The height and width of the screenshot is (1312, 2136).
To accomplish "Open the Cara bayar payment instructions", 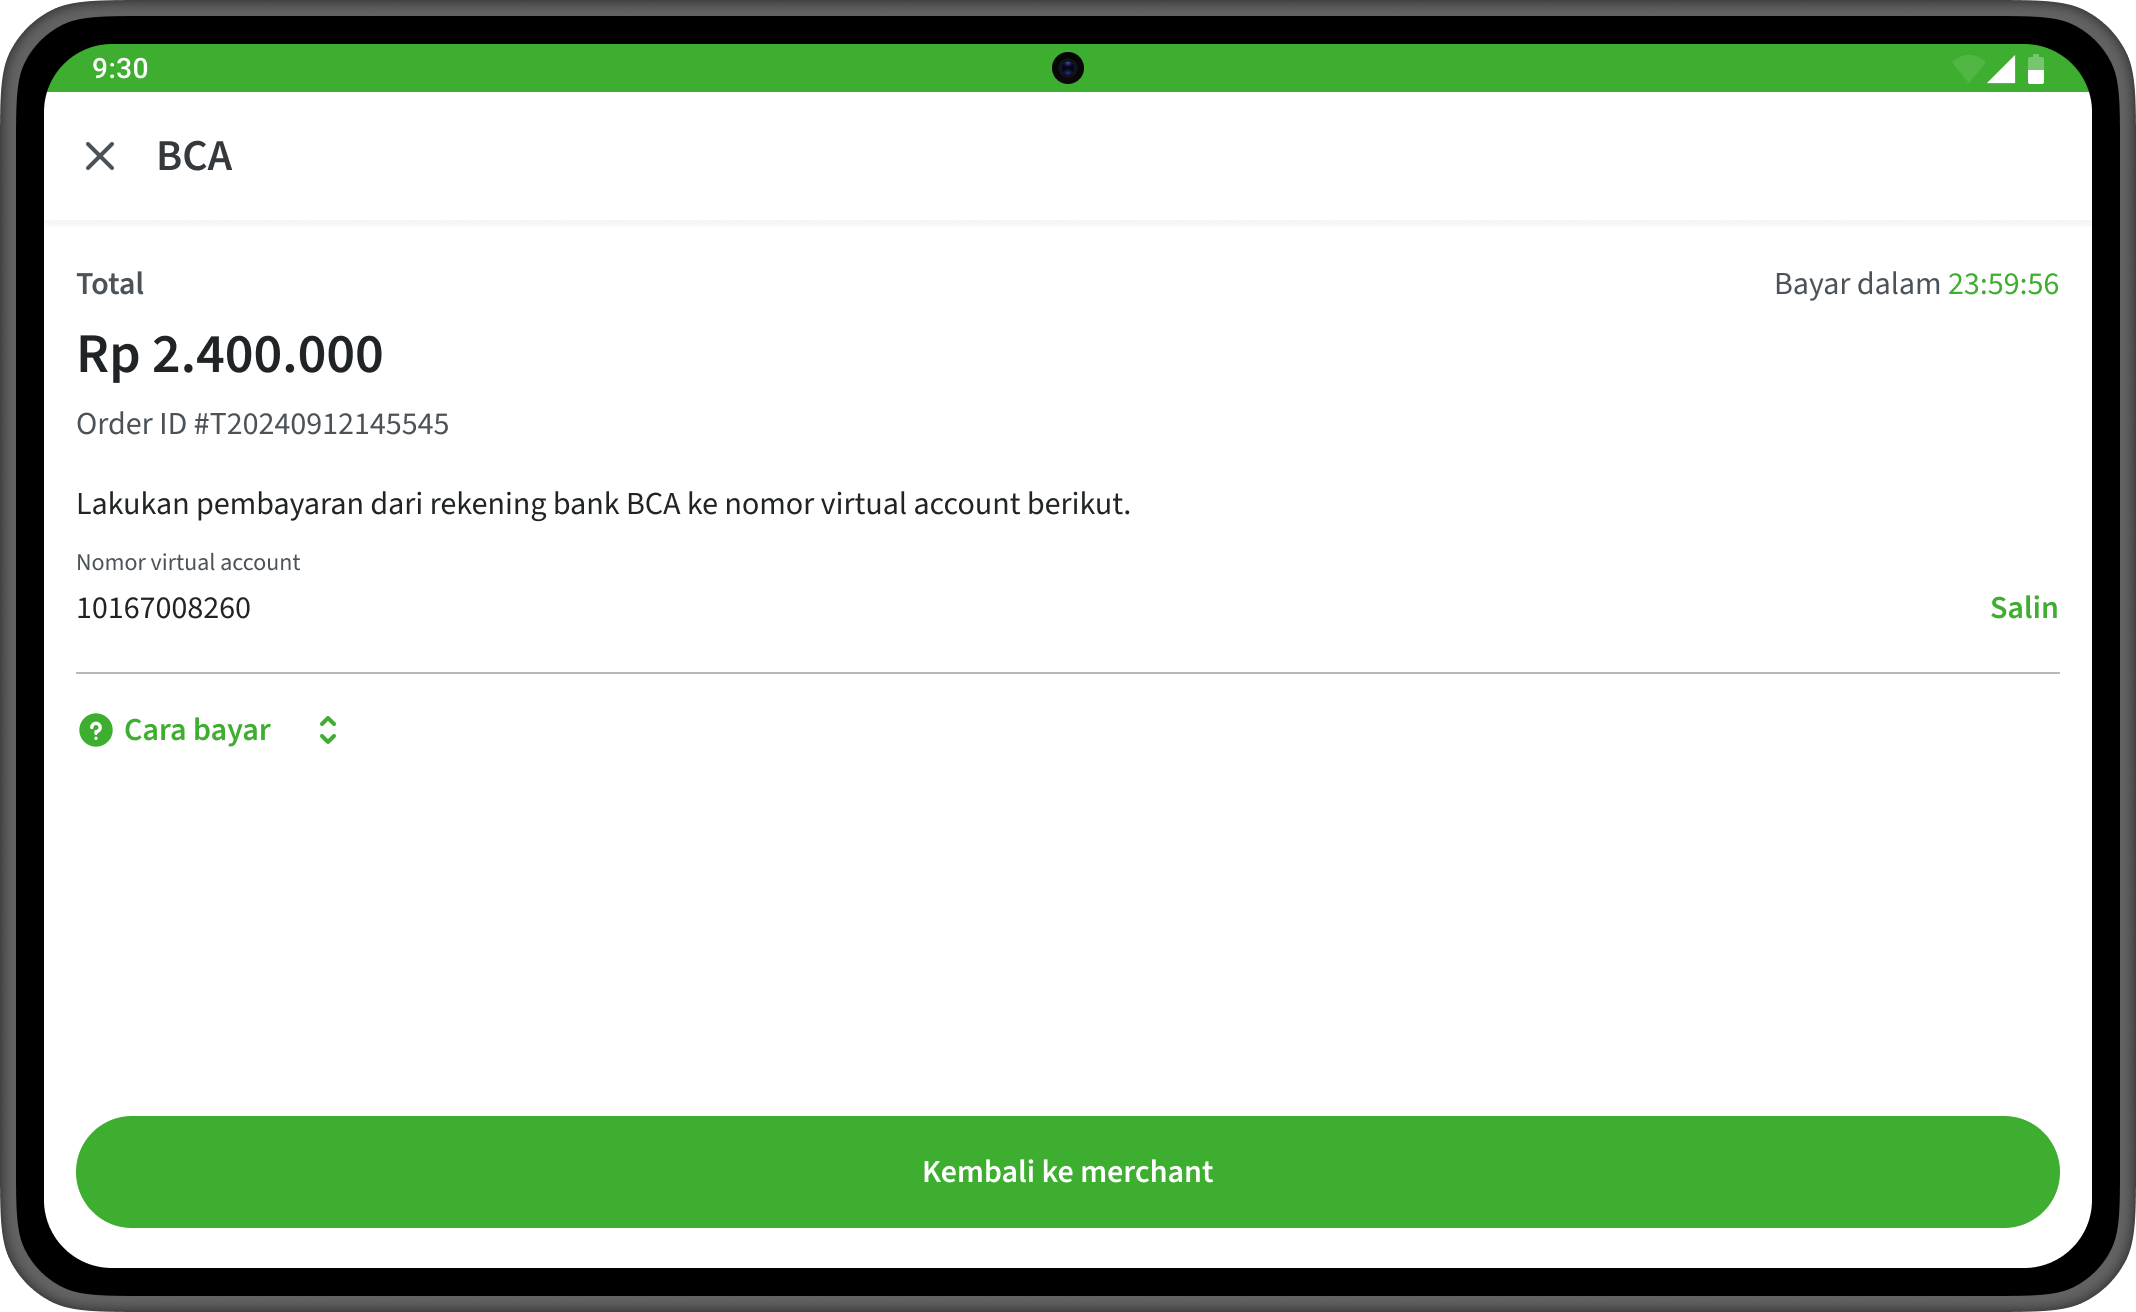I will pyautogui.click(x=197, y=730).
